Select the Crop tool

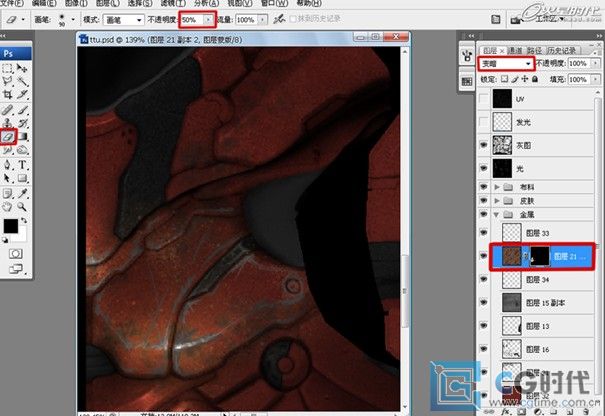[x=7, y=95]
